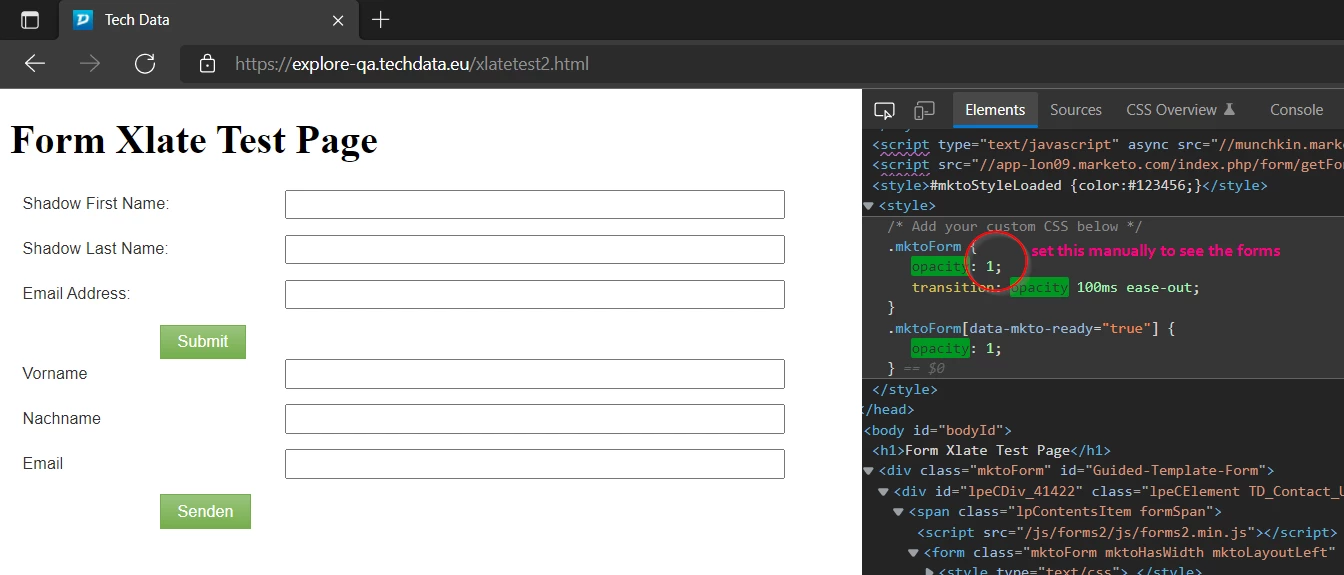The image size is (1344, 575).
Task: Click the green Senden button
Action: tap(205, 511)
